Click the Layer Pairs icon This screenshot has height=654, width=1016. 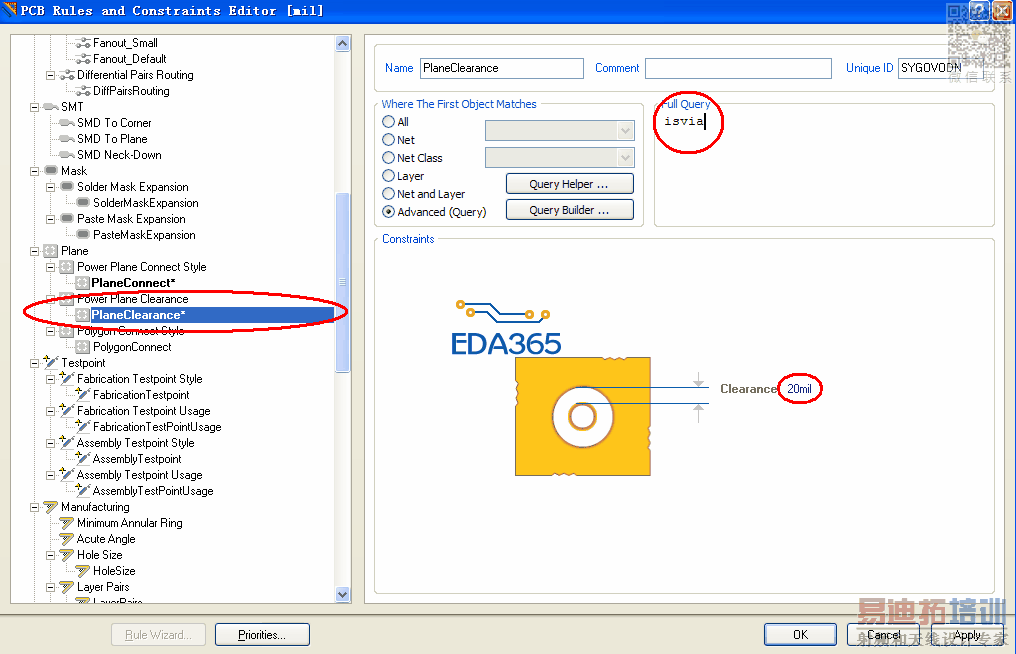coord(67,587)
